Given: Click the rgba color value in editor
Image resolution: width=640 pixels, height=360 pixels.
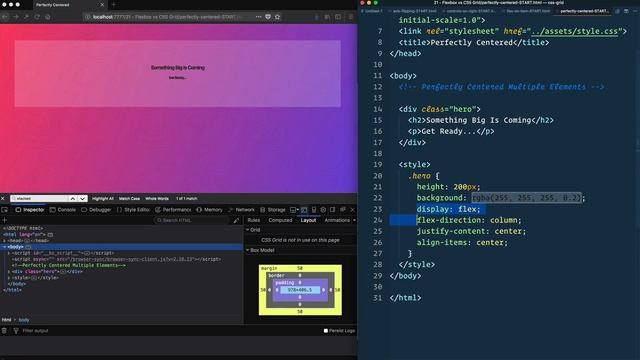Looking at the screenshot, I should coord(527,198).
